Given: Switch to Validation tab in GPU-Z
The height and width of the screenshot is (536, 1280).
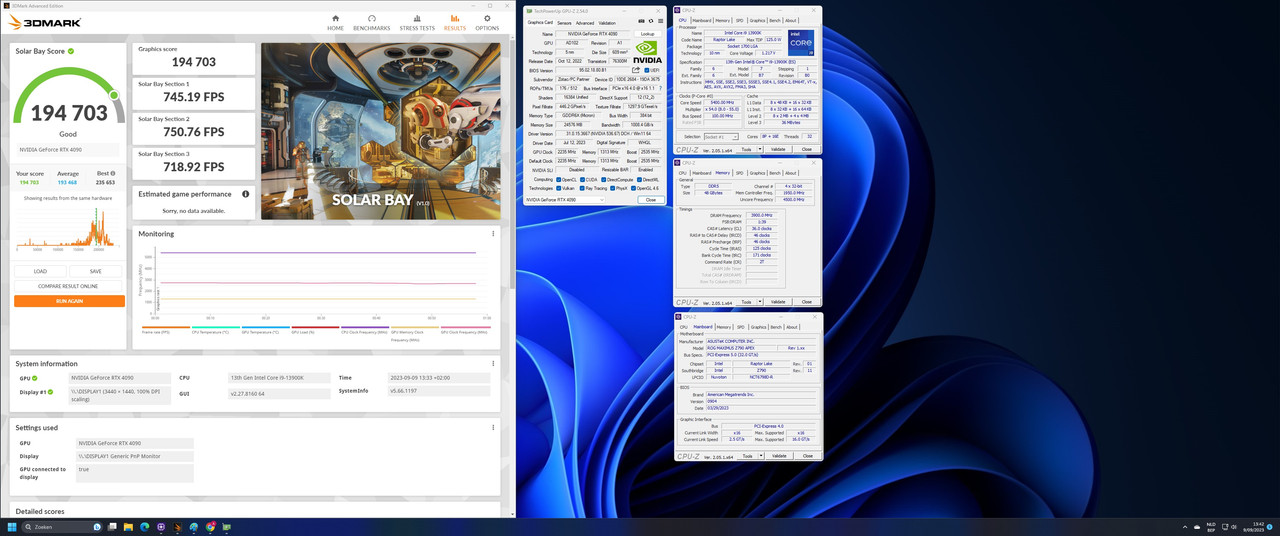Looking at the screenshot, I should [x=607, y=23].
